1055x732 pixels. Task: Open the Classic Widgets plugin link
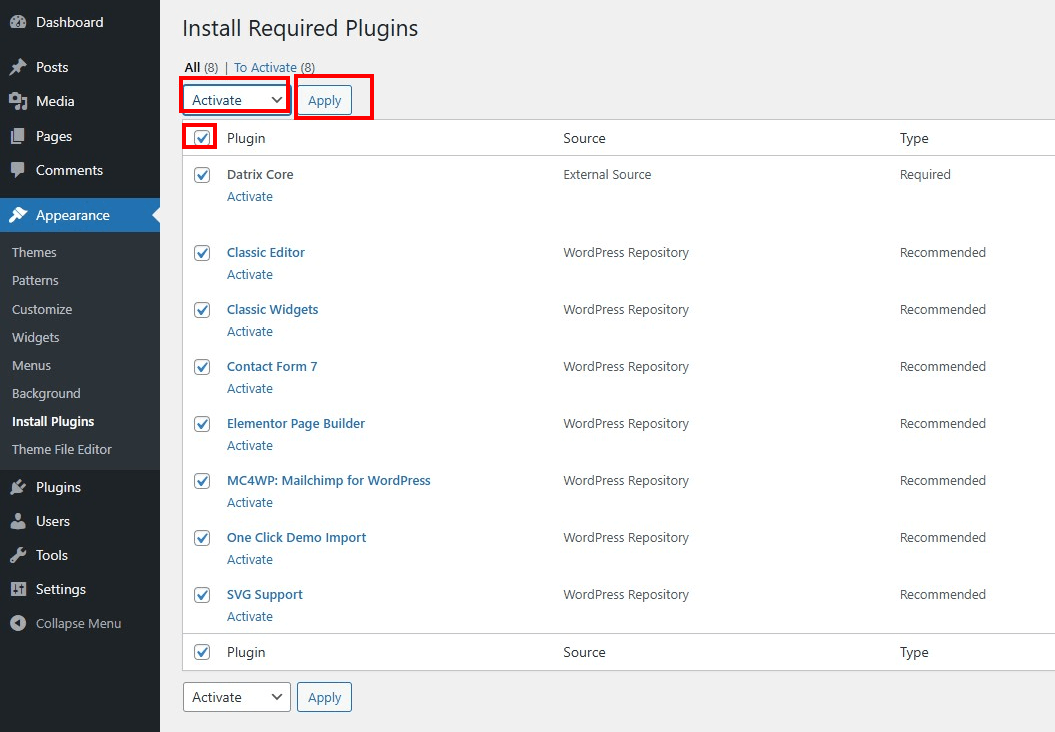272,309
